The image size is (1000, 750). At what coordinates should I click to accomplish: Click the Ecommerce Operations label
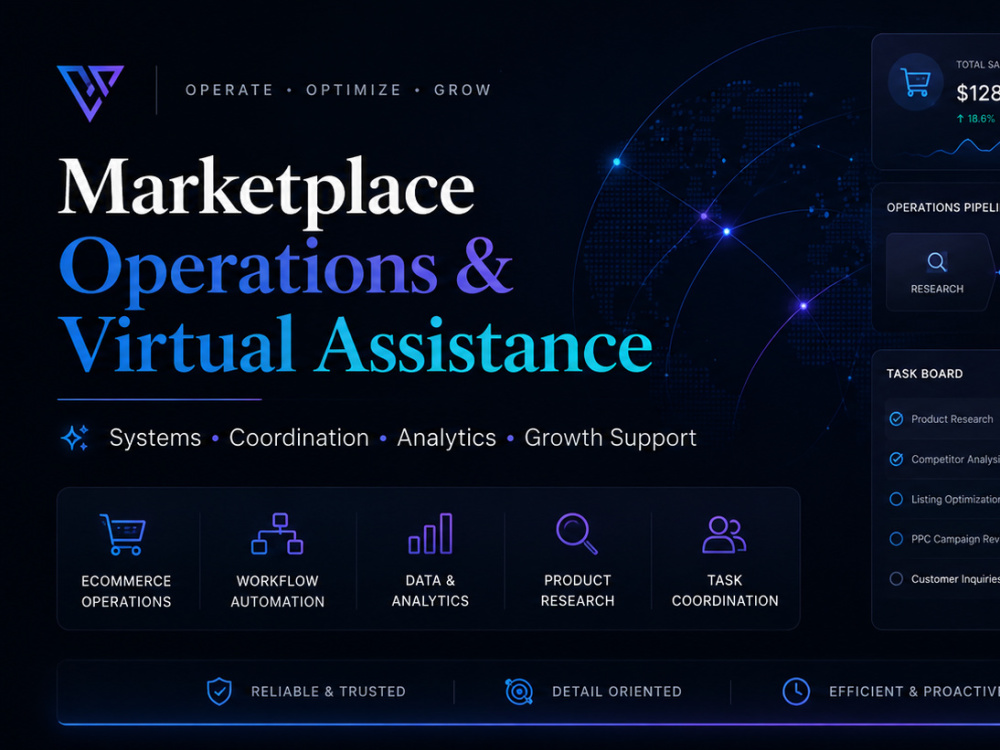[x=126, y=591]
